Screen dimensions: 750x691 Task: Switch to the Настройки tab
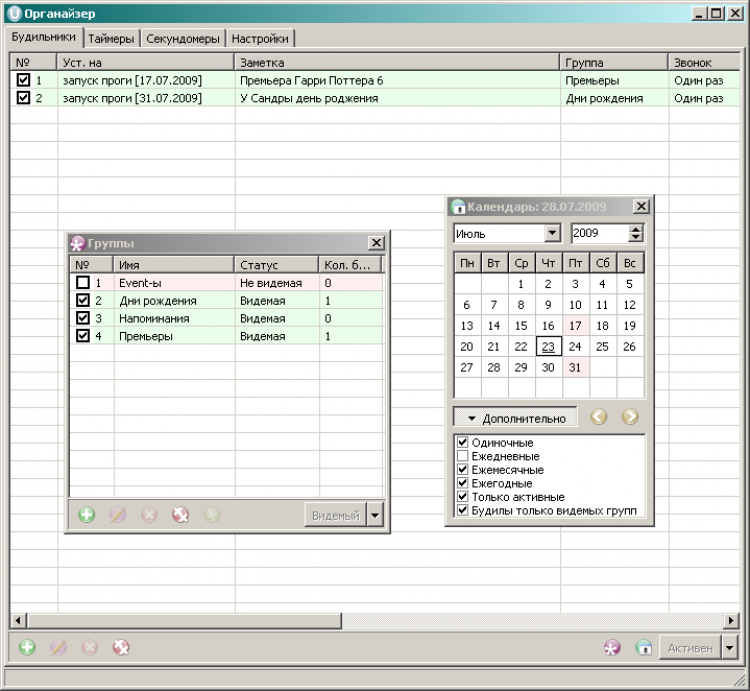pos(260,39)
